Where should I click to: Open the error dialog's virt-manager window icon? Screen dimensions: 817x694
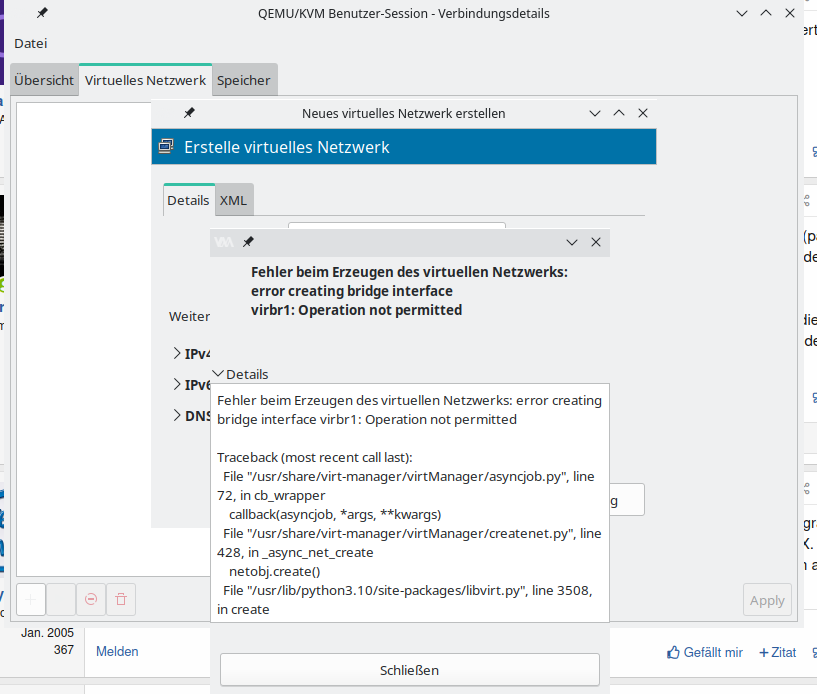tap(224, 242)
